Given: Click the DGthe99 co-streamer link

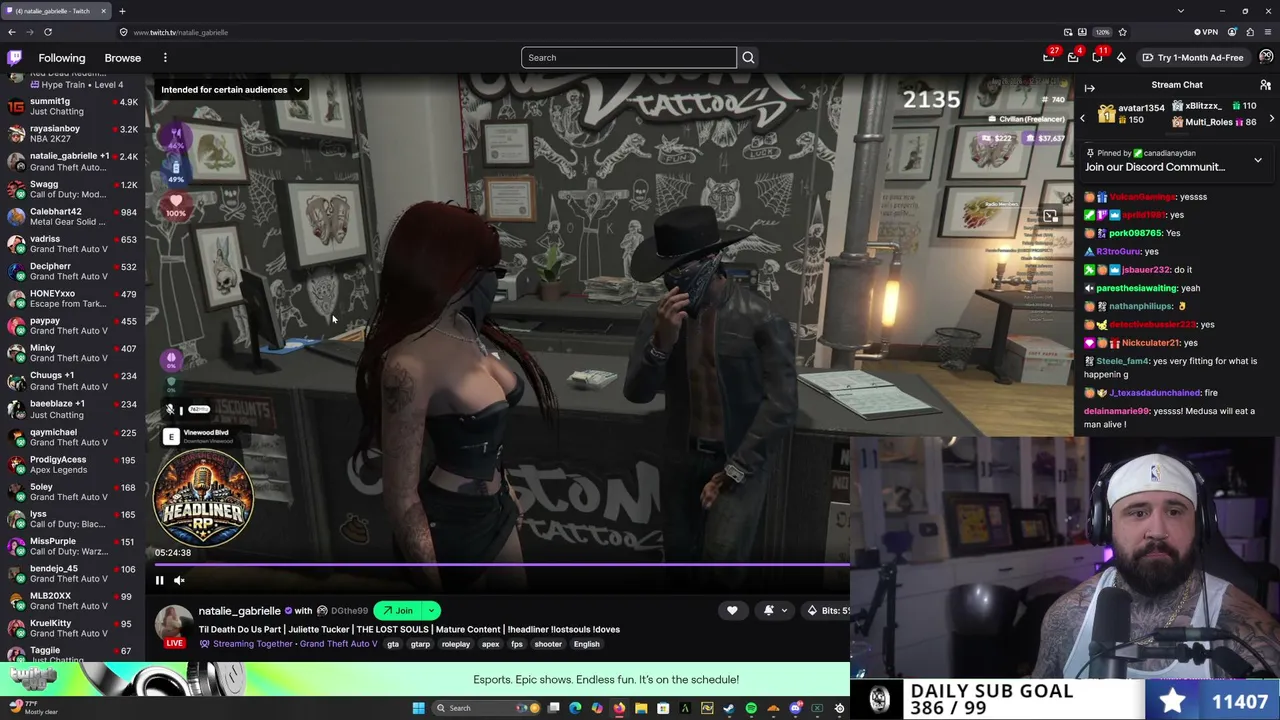Looking at the screenshot, I should click(x=349, y=611).
